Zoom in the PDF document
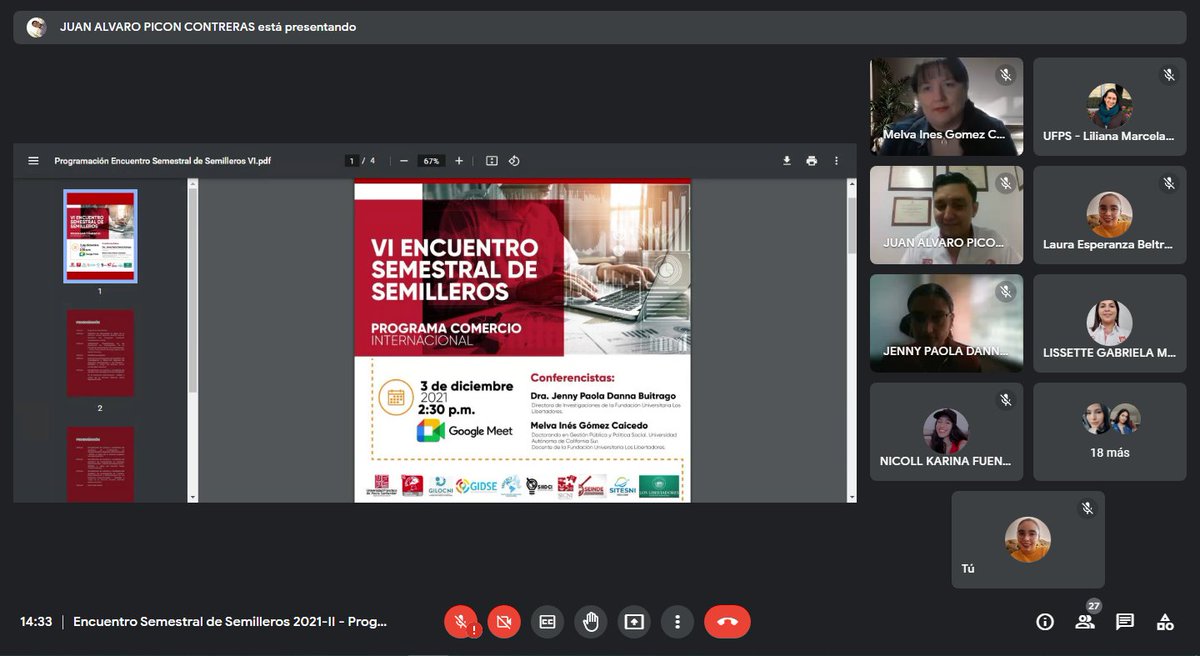Screen dimensions: 1200x656 click(459, 160)
